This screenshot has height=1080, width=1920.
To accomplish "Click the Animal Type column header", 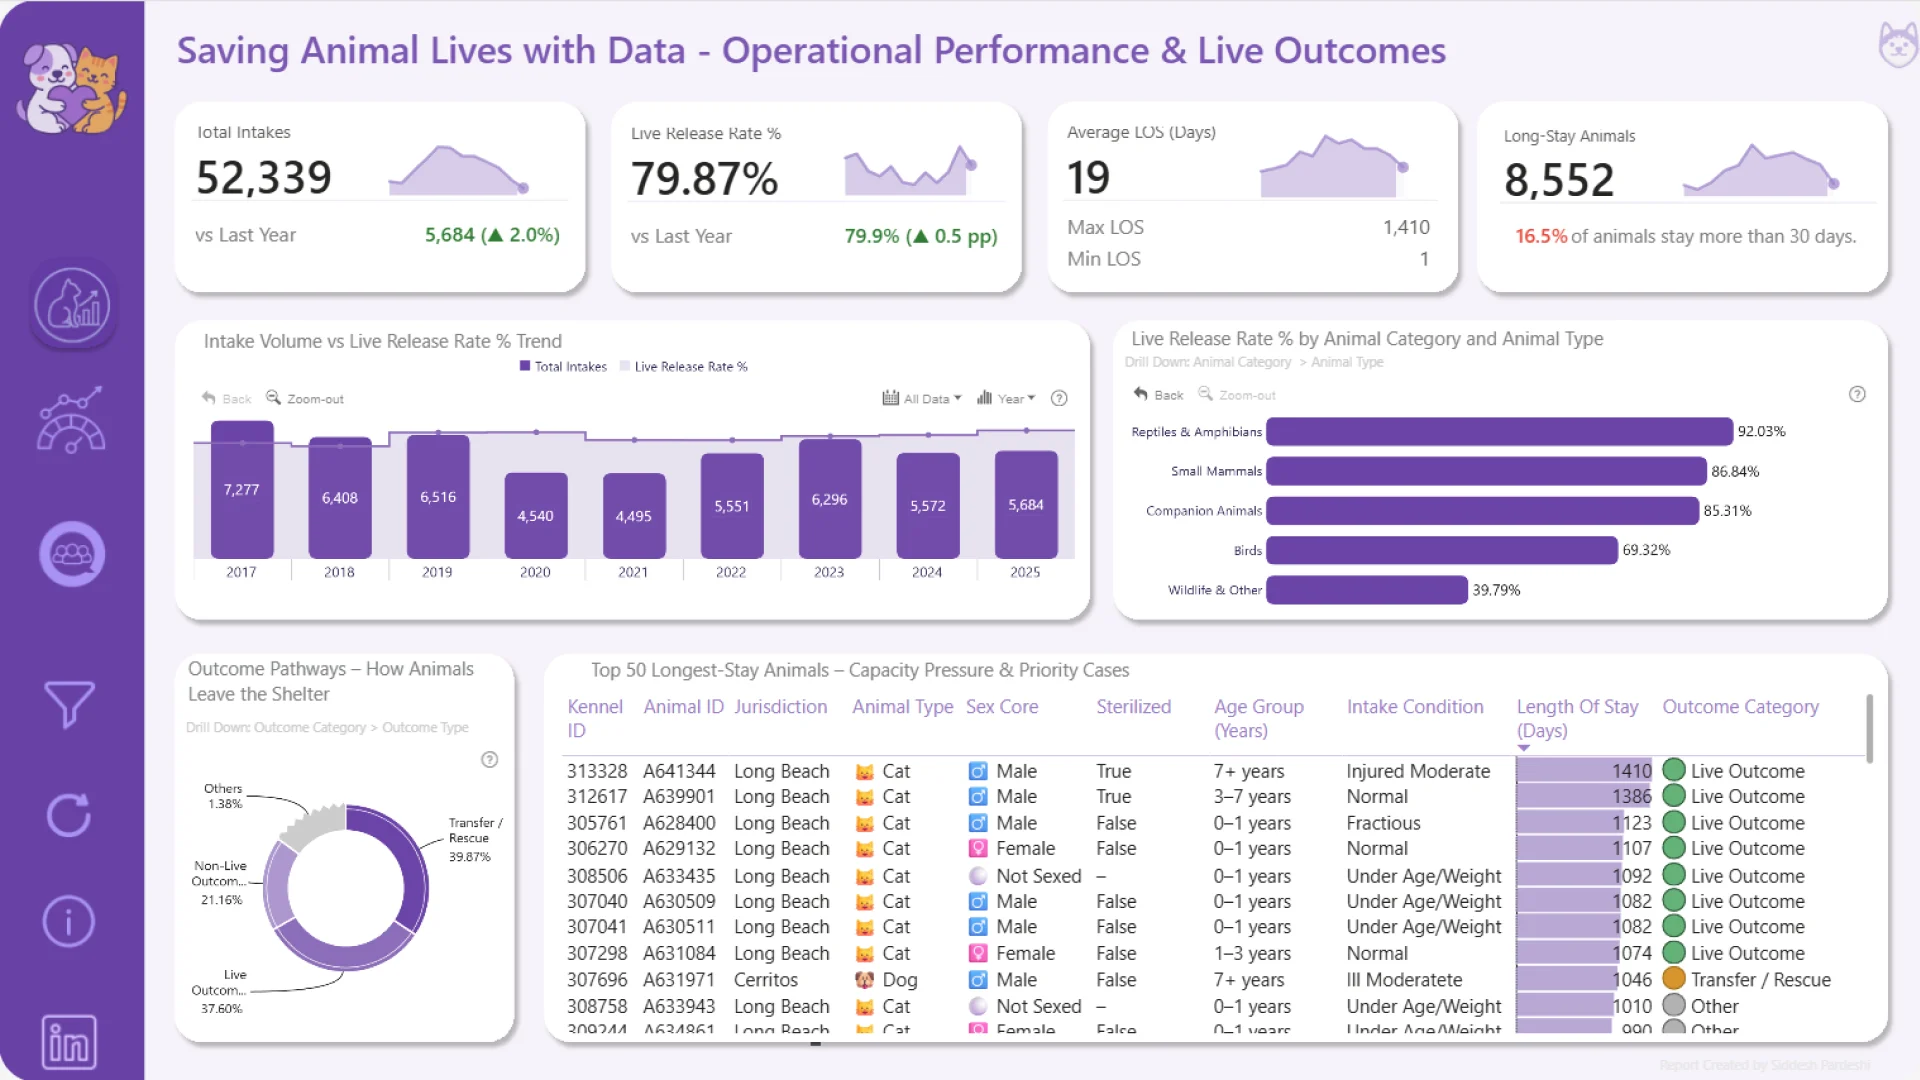I will click(902, 707).
